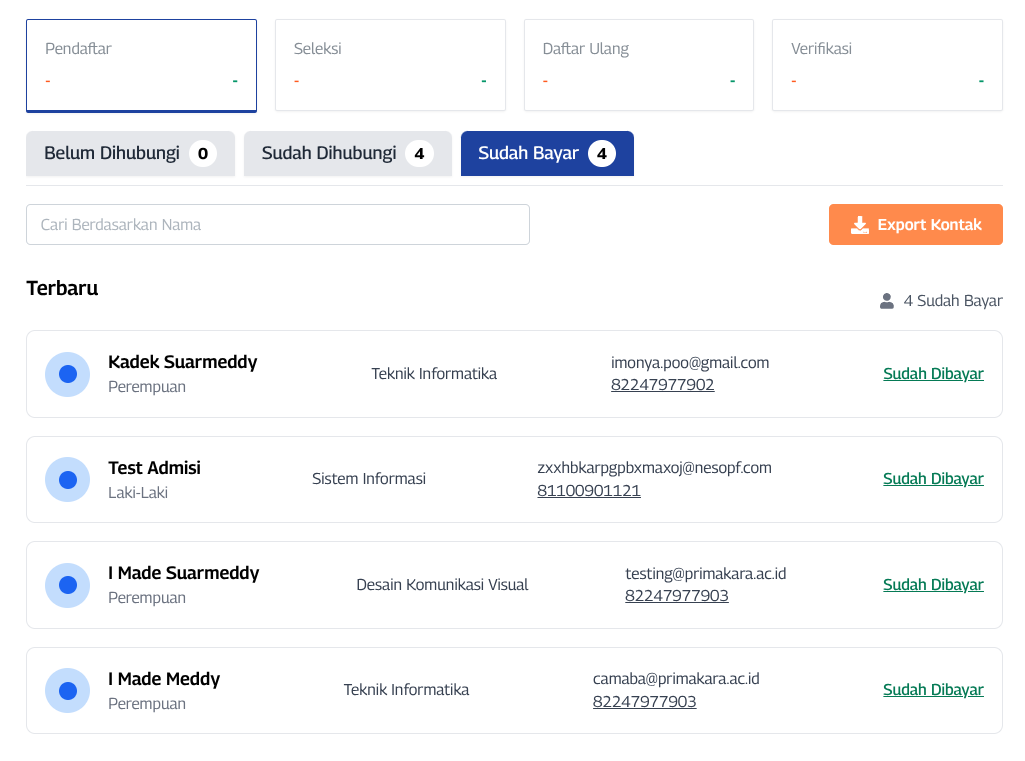Select the Sudah Bayar tab
1025x761 pixels.
pyautogui.click(x=546, y=153)
